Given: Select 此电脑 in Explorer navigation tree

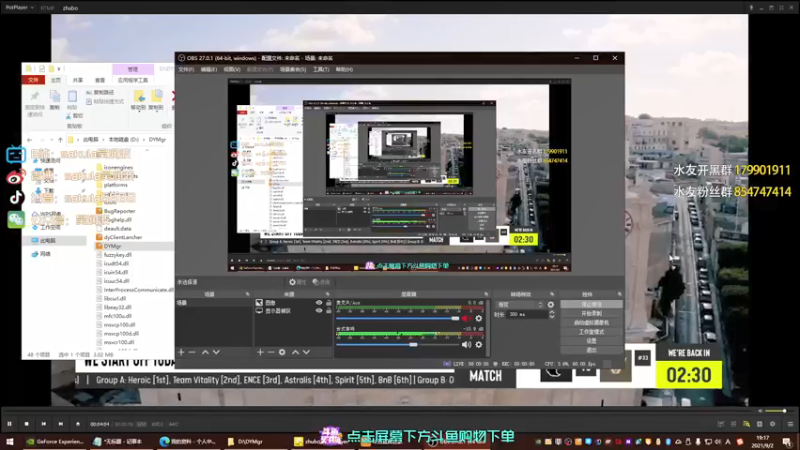Looking at the screenshot, I should click(x=48, y=240).
